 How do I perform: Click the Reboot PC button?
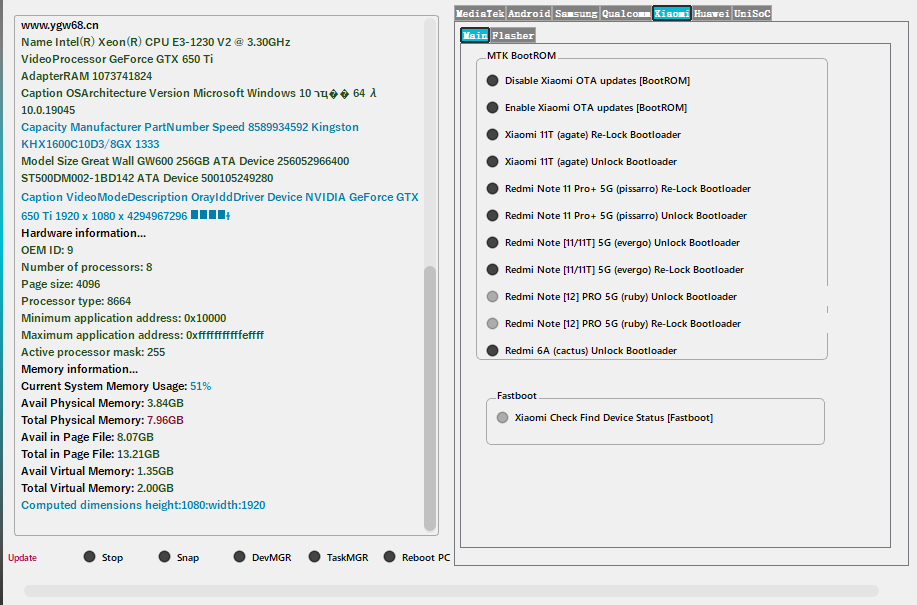point(417,557)
